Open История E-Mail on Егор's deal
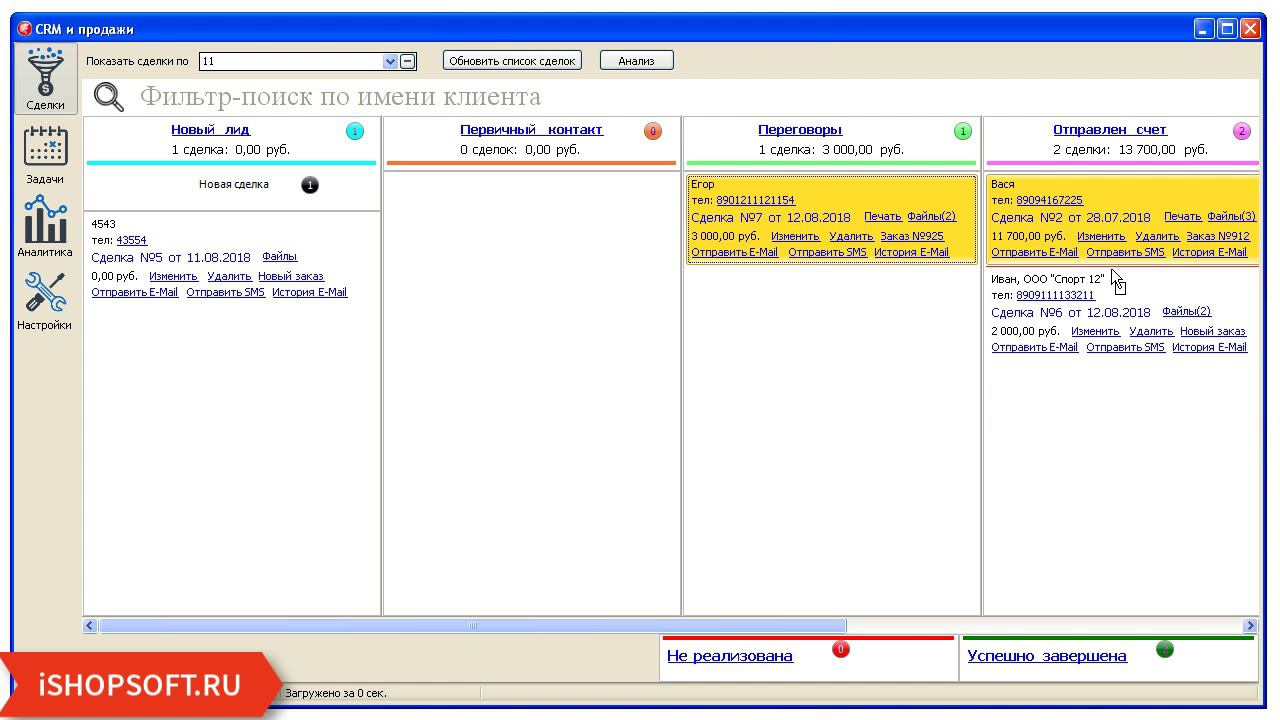 click(x=912, y=253)
